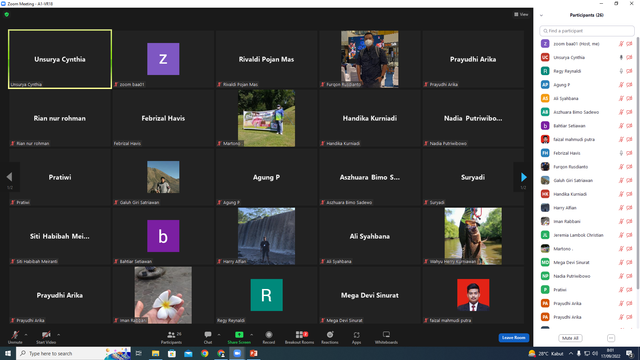Go to previous gallery page arrow
Image resolution: width=640 pixels, height=360 pixels.
tap(9, 177)
